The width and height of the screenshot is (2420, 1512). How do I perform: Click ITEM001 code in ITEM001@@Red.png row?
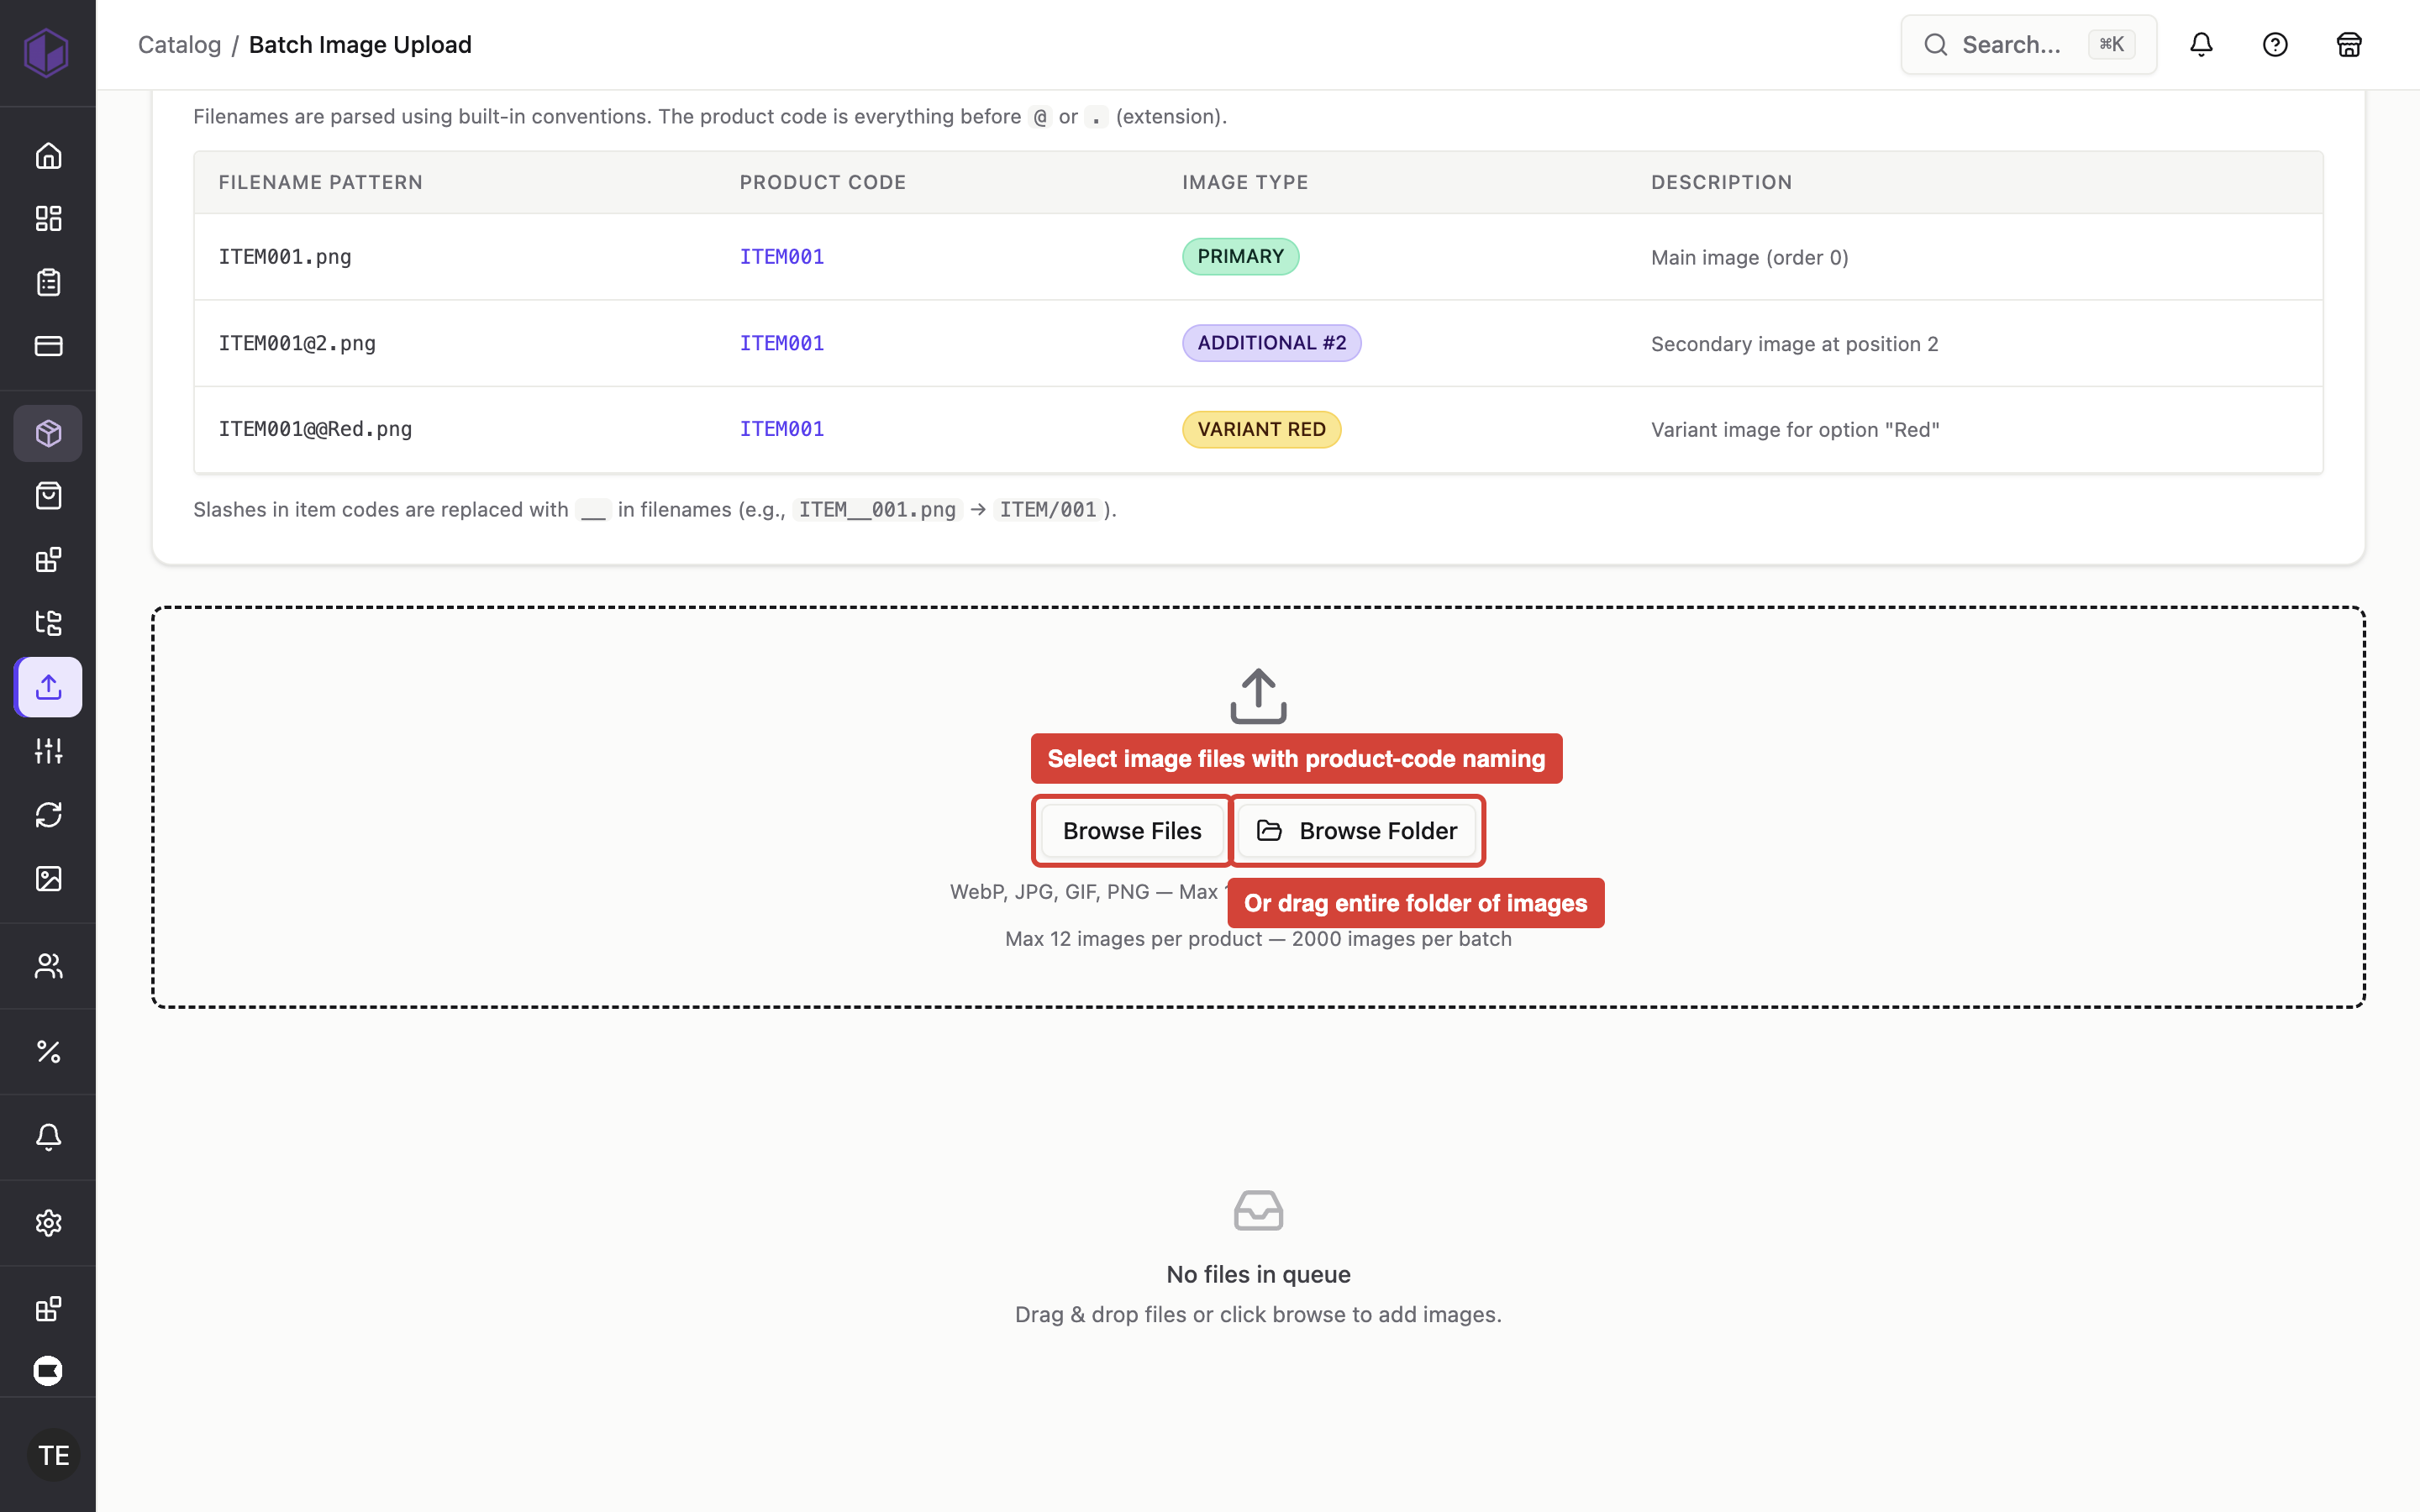(782, 429)
